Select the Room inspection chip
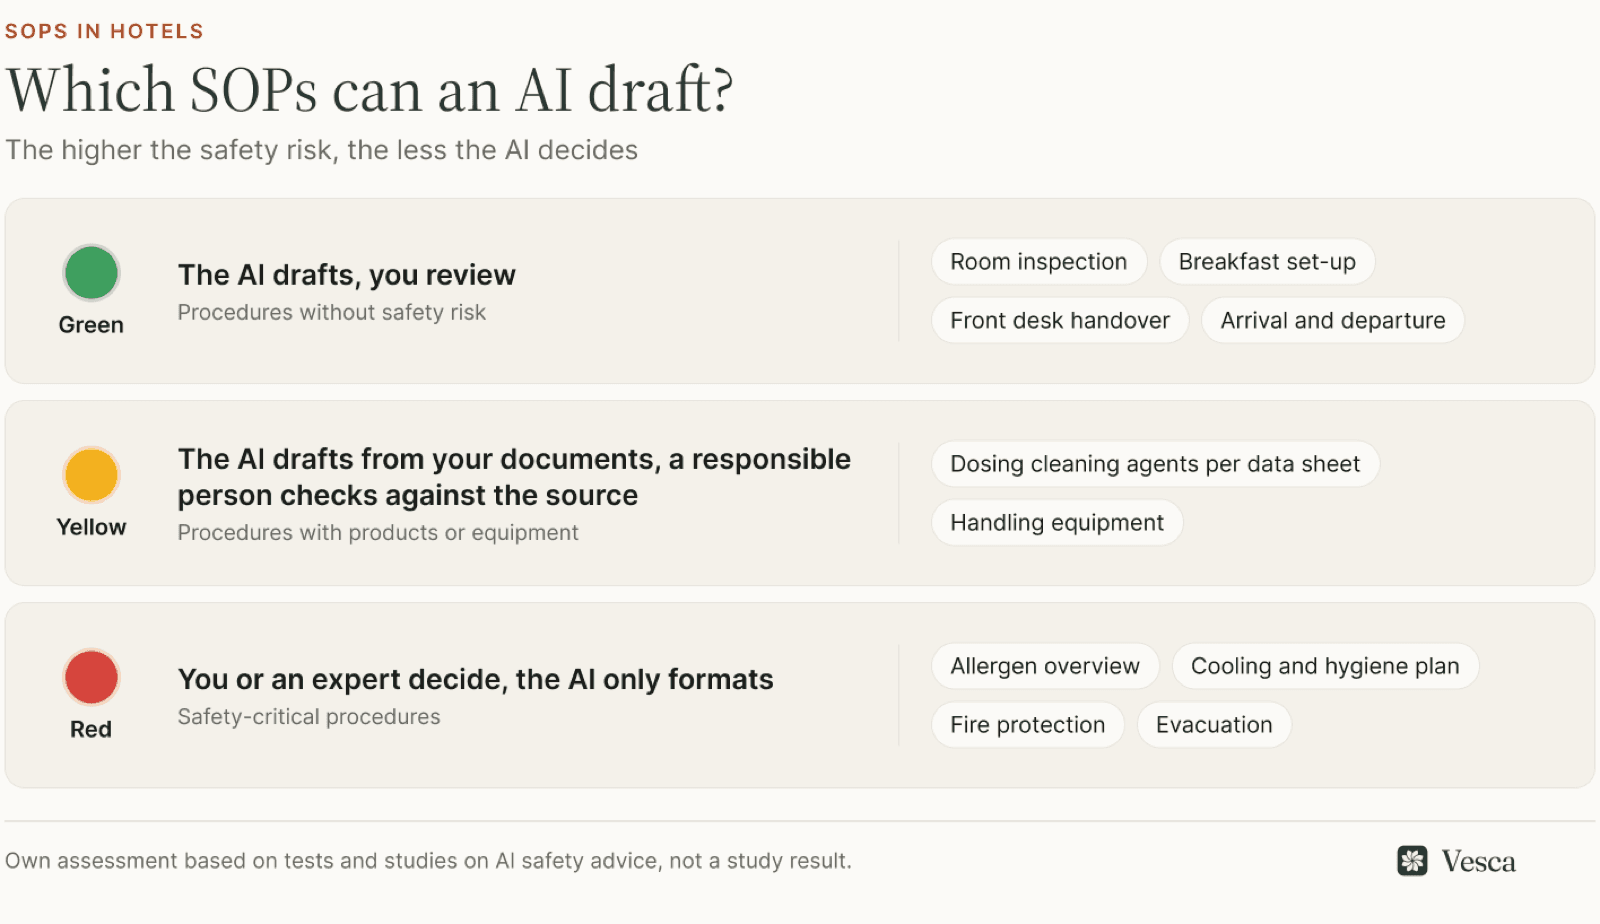Viewport: 1600px width, 924px height. [x=1039, y=262]
